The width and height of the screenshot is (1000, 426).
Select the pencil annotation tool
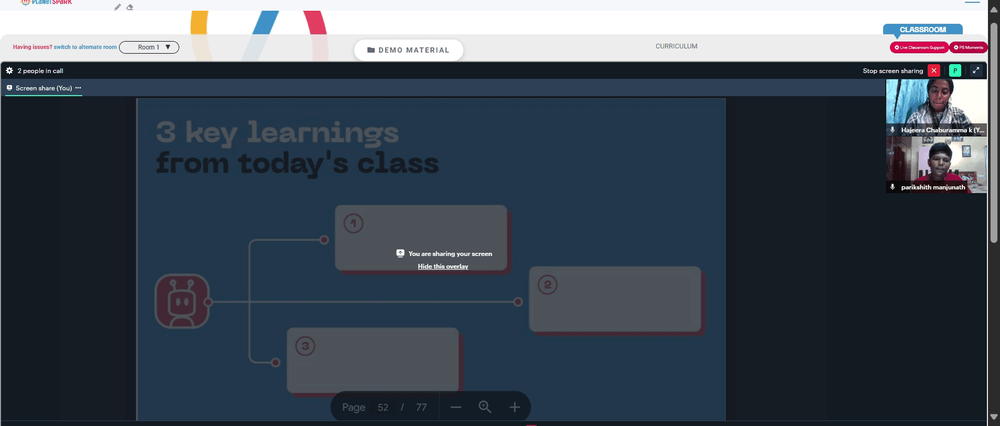pyautogui.click(x=117, y=7)
